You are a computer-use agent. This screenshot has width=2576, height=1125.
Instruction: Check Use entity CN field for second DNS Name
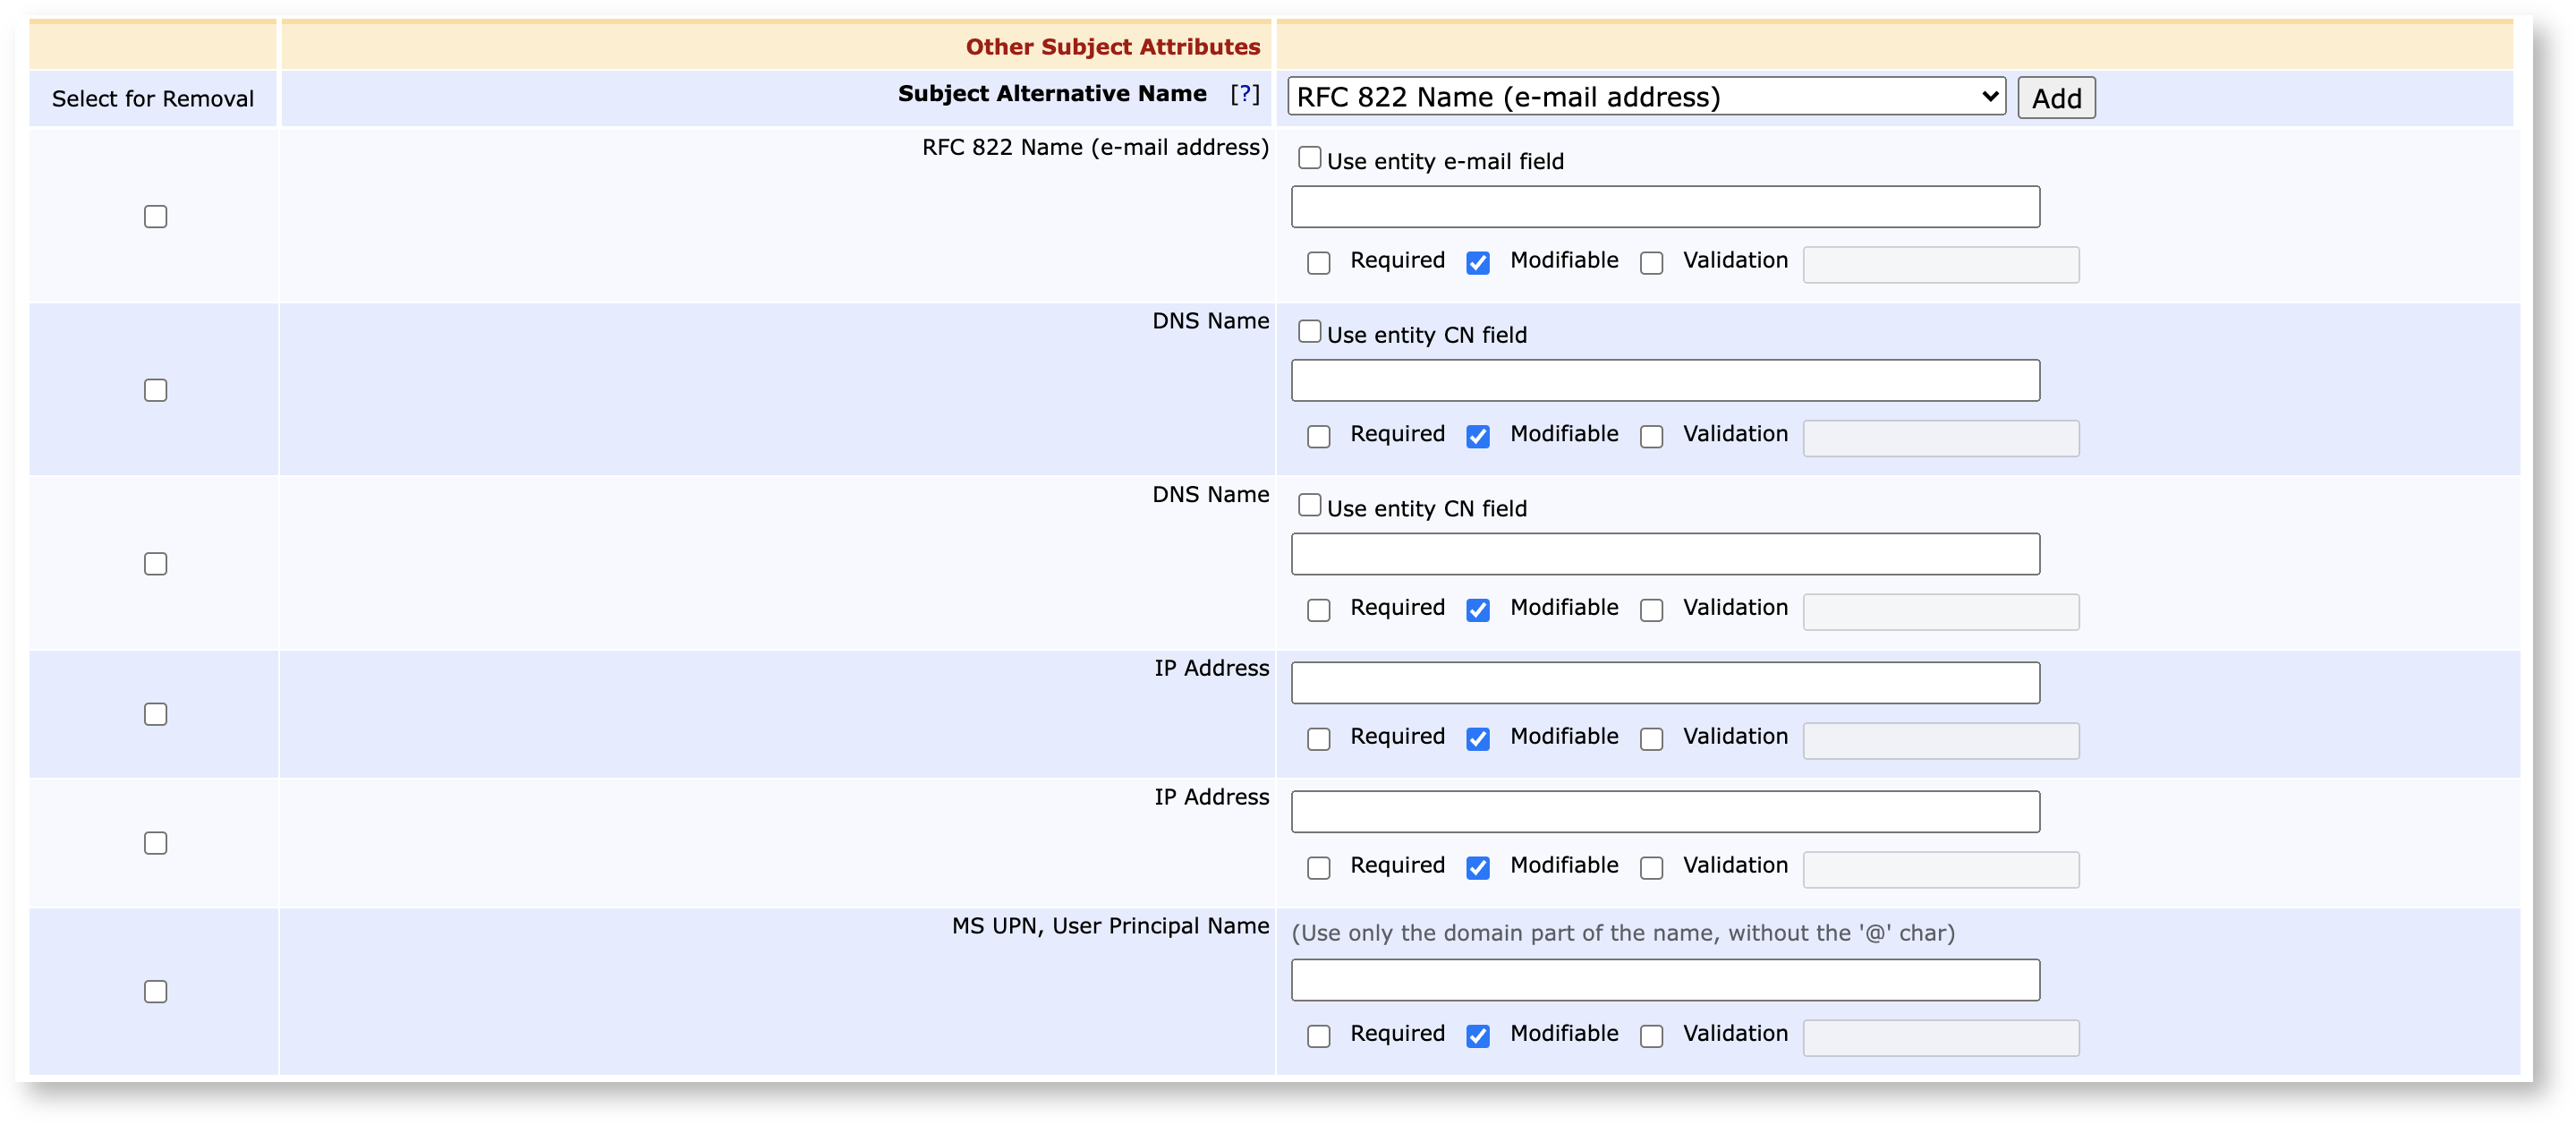(x=1309, y=505)
